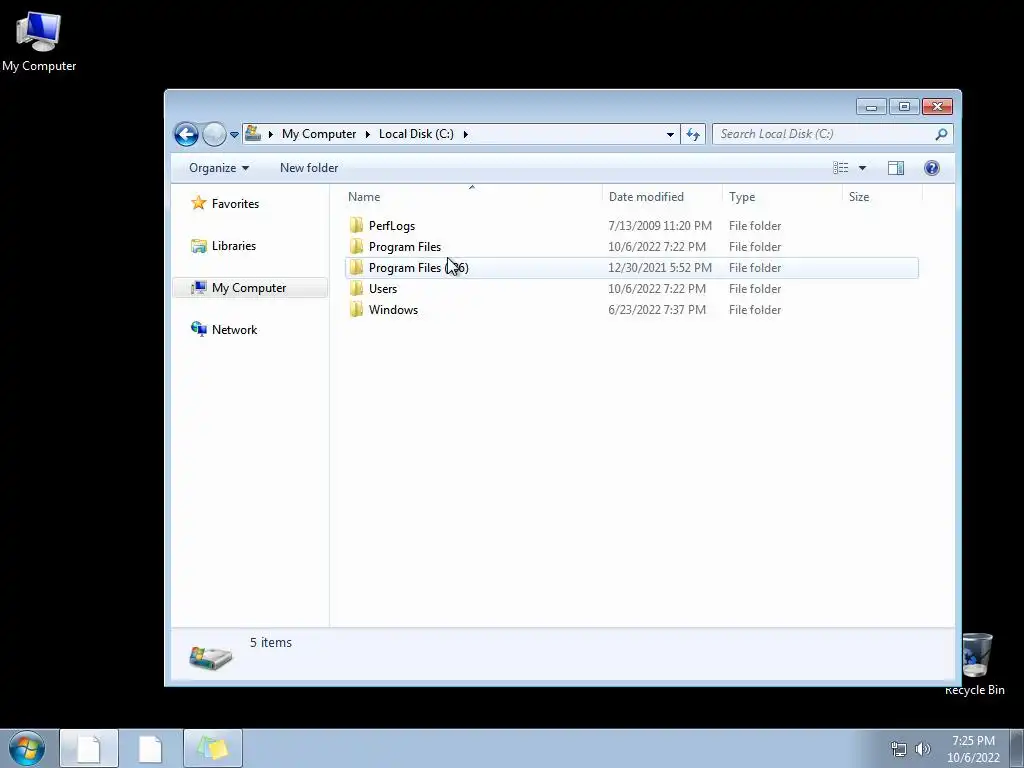Image resolution: width=1024 pixels, height=768 pixels.
Task: Sort by the Size column header
Action: pyautogui.click(x=882, y=197)
